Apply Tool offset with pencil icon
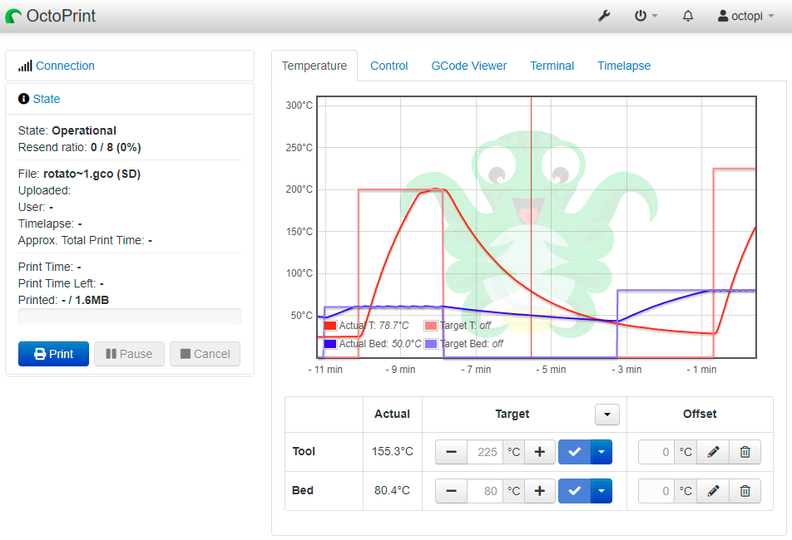 (x=713, y=452)
